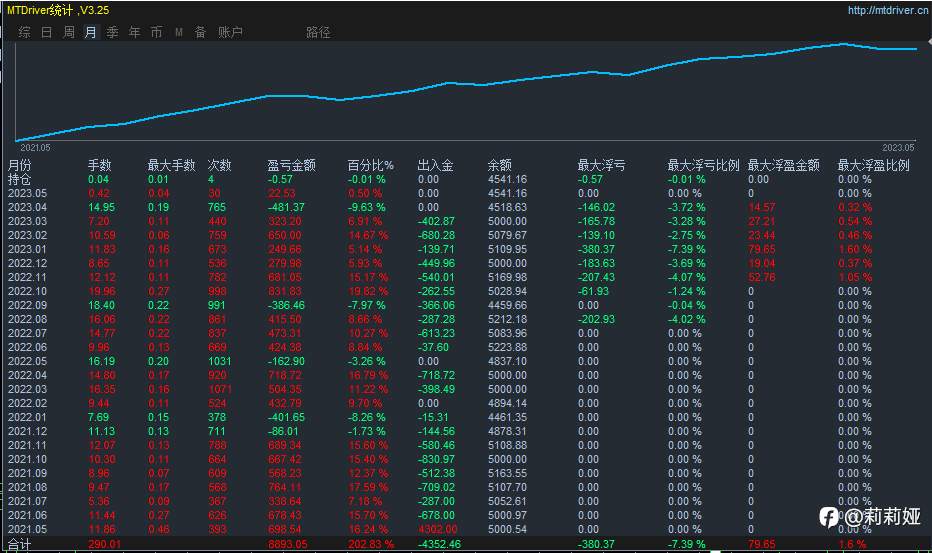This screenshot has height=553, width=932.
Task: Click the 19.82 % percentage for 2022.10
Action: [368, 291]
